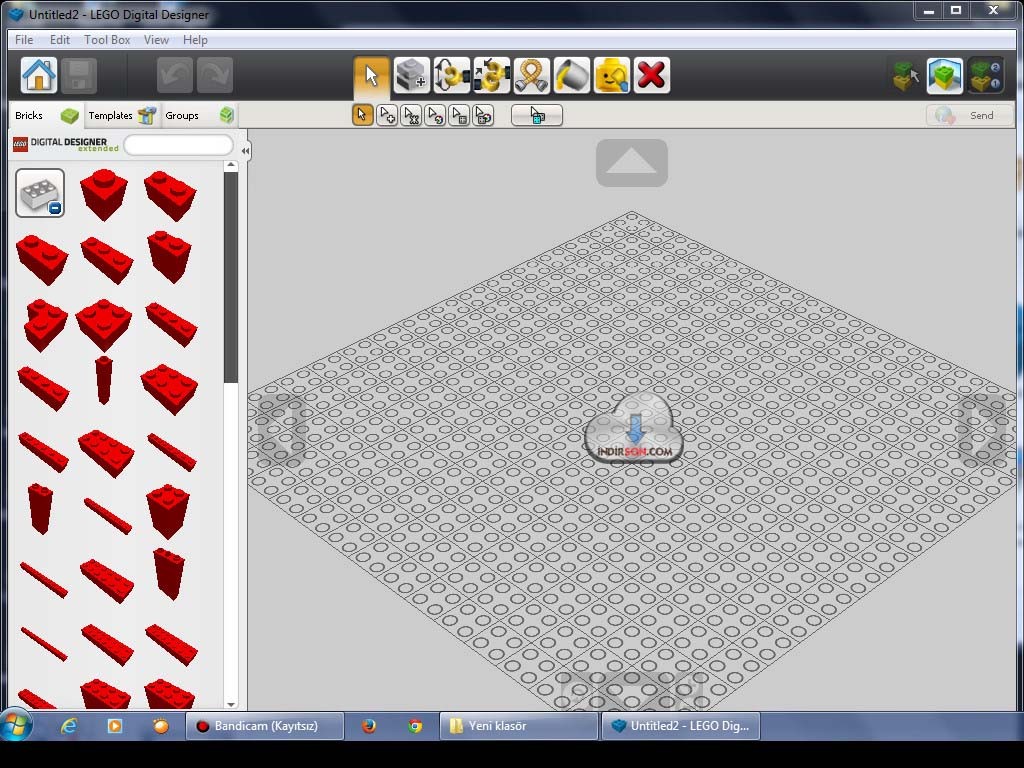
Task: Choose the Hide bricks minifigure tool
Action: point(612,76)
